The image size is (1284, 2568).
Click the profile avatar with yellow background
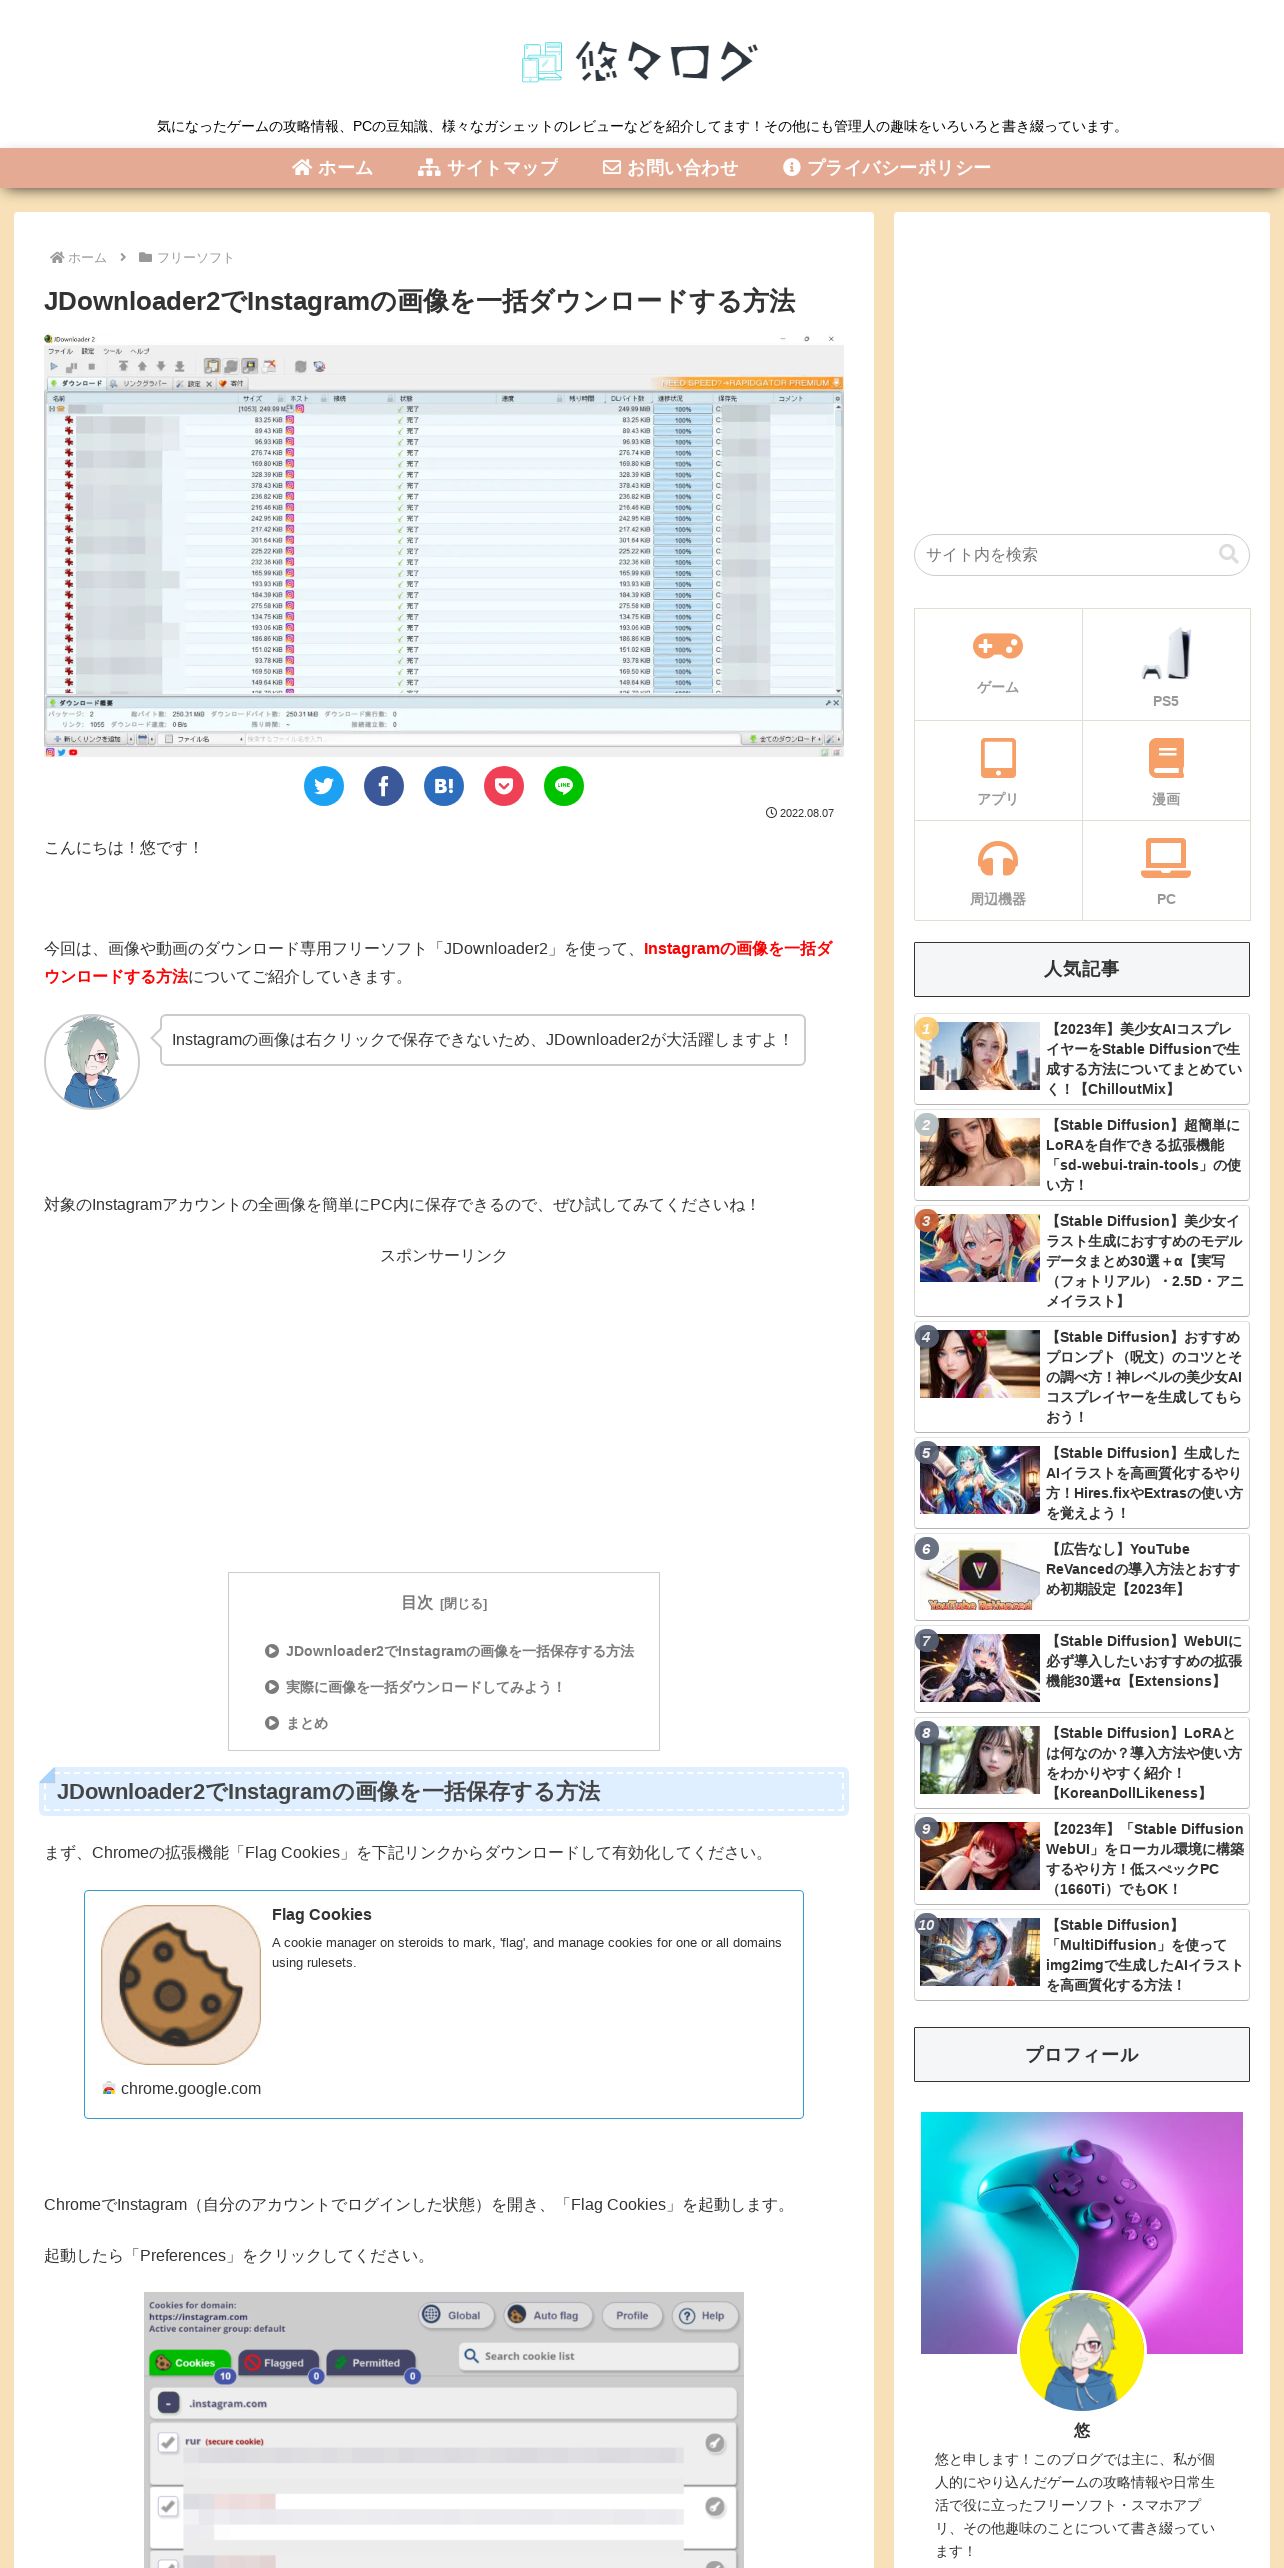tap(1082, 2354)
